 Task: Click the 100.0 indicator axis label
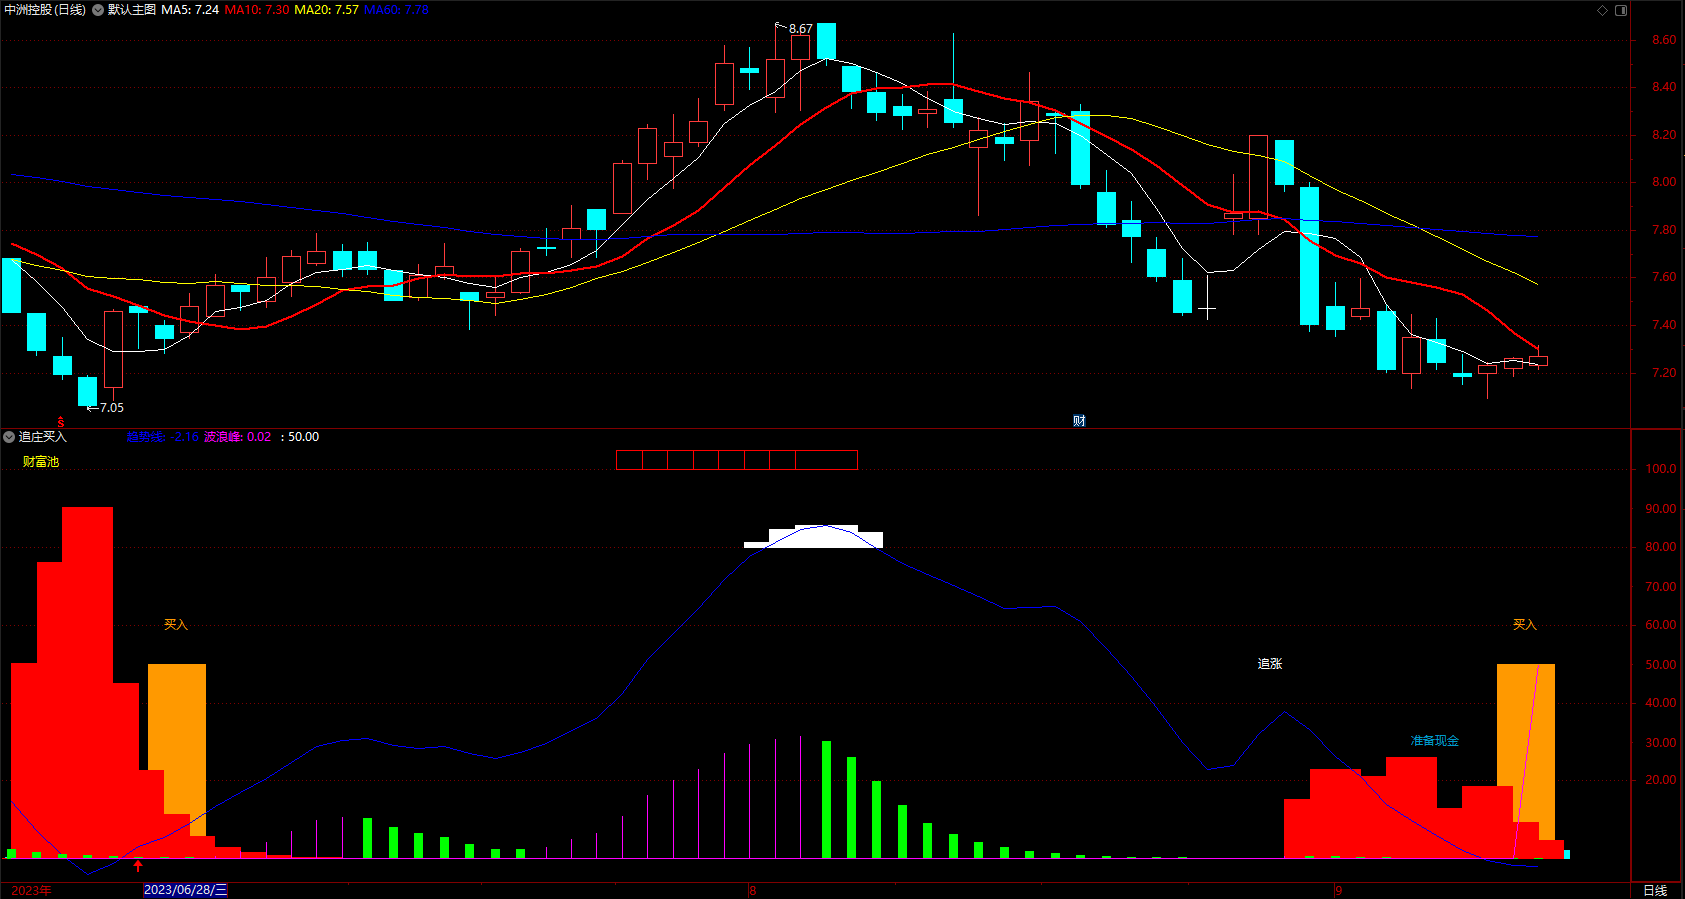click(1661, 469)
